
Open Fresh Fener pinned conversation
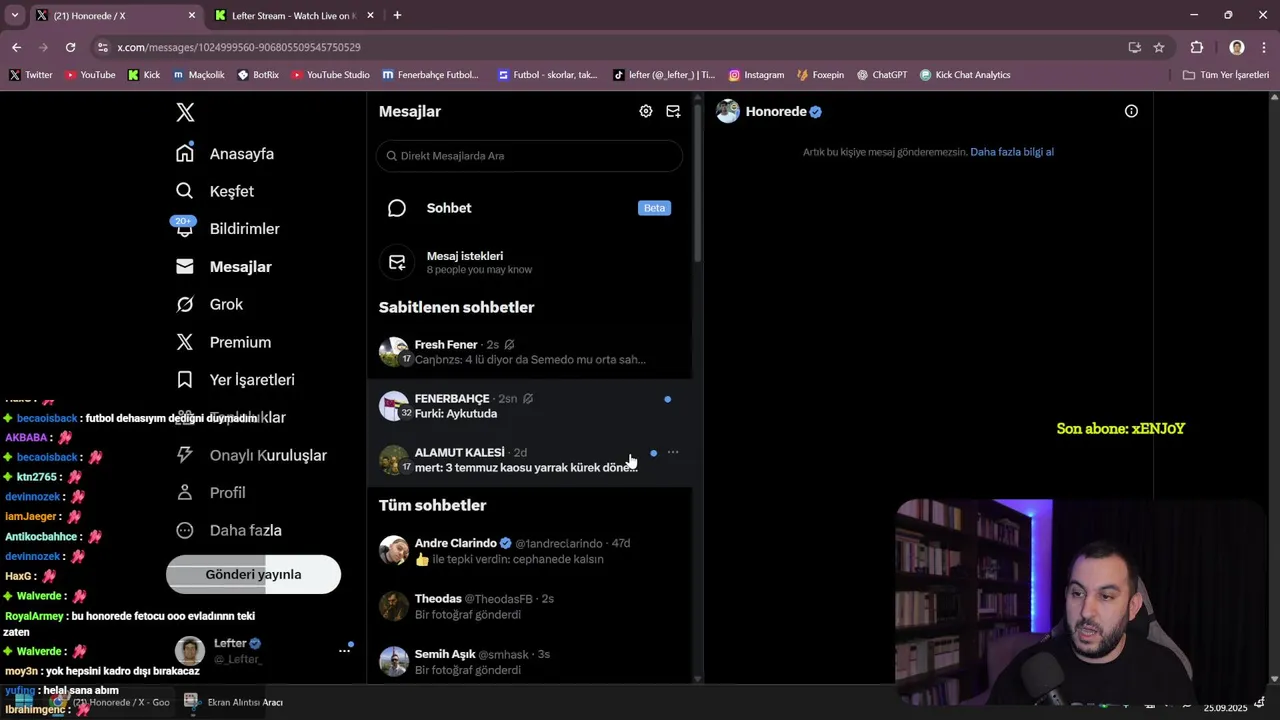click(529, 352)
